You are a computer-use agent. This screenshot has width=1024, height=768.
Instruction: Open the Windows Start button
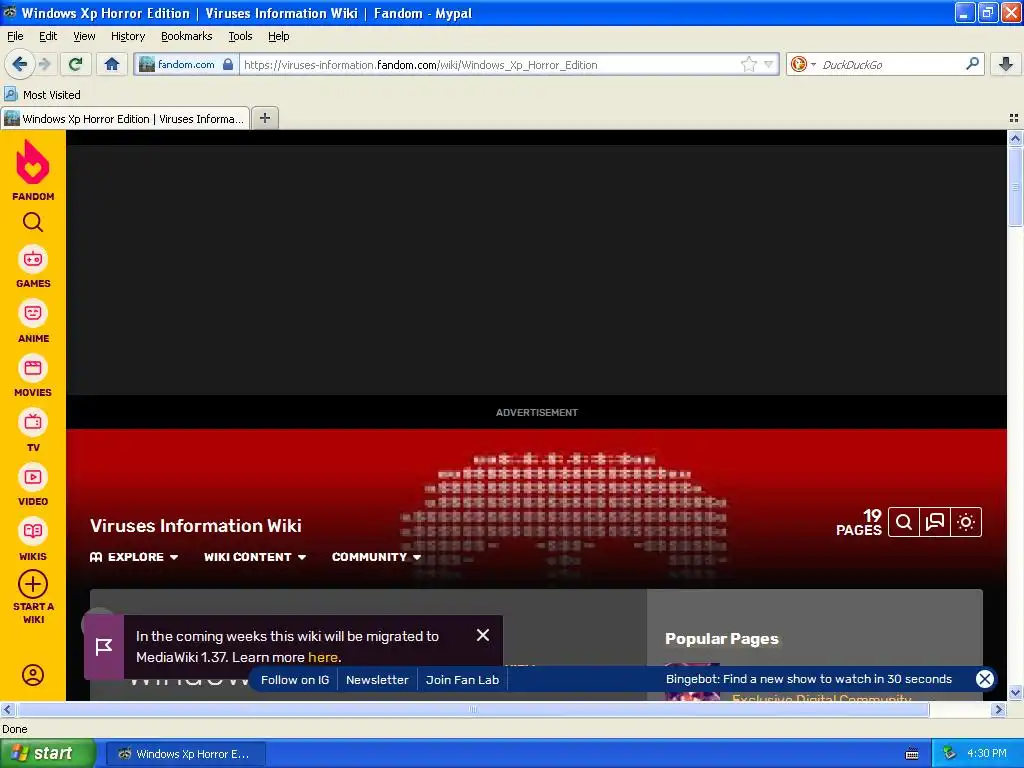(47, 753)
